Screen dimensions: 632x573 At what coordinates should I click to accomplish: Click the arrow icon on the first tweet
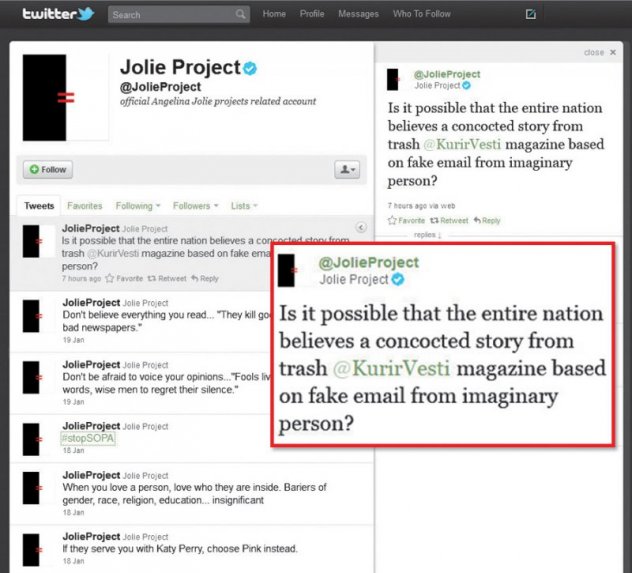361,229
